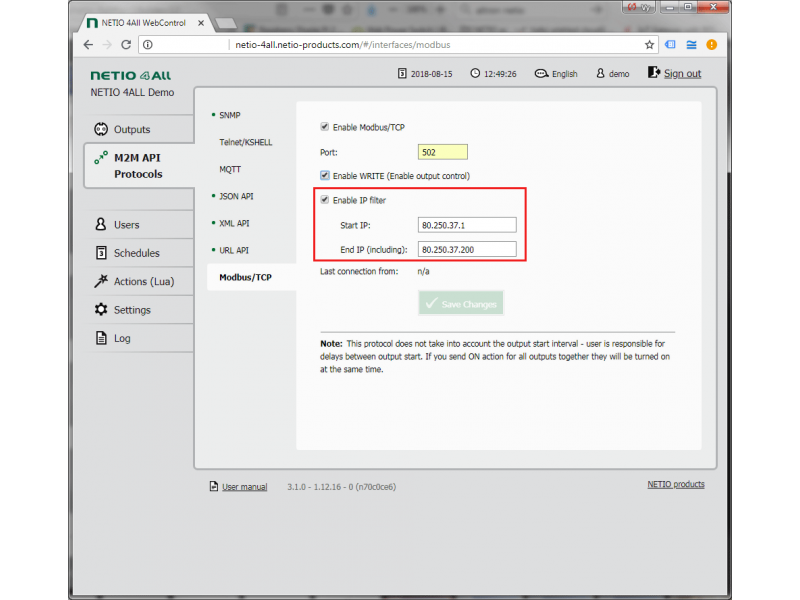Select the XML API protocol tab
This screenshot has width=800, height=600.
pos(234,223)
